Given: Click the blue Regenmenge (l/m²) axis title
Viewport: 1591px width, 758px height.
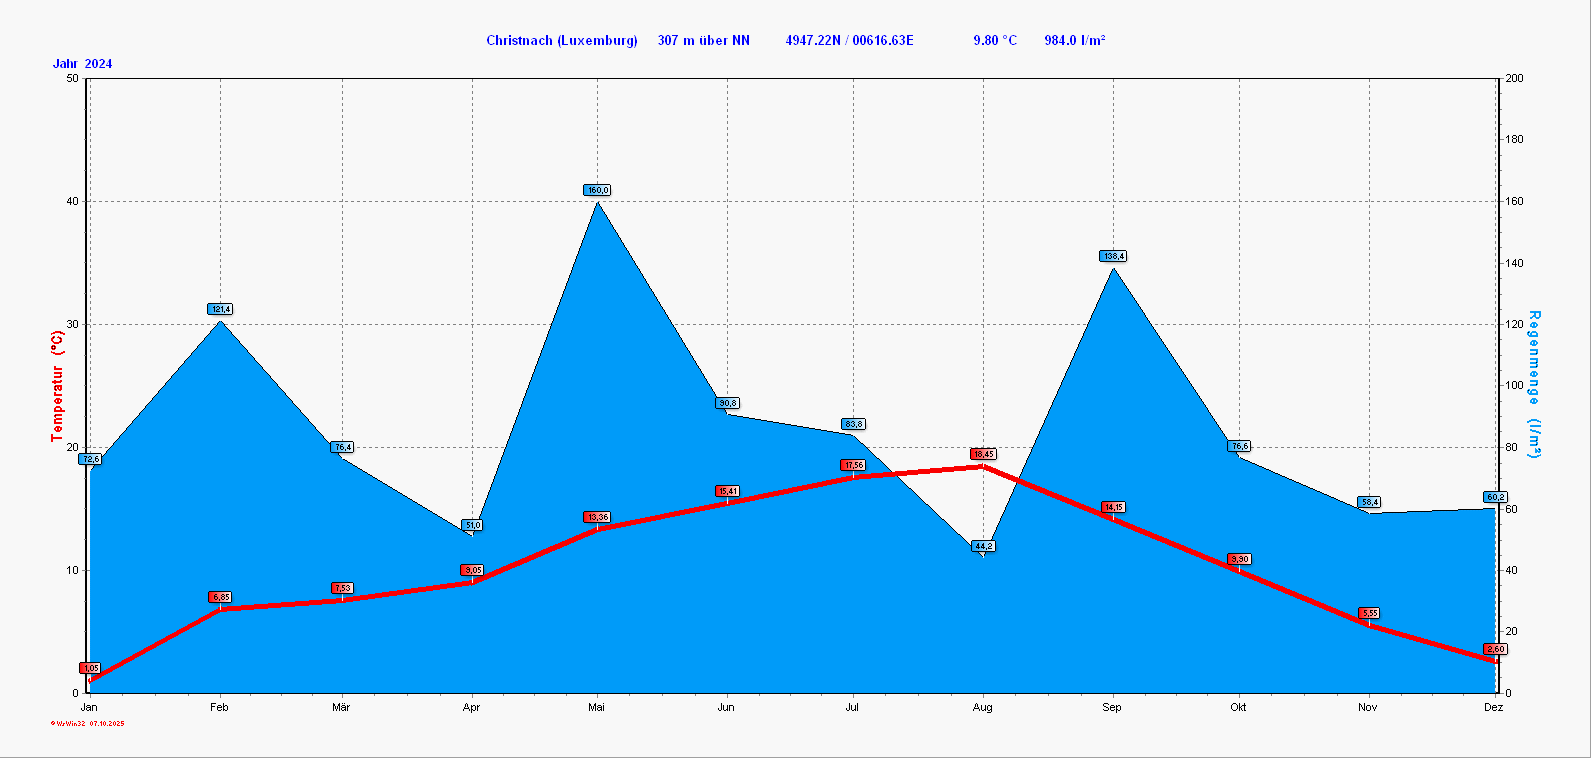Looking at the screenshot, I should (1534, 386).
